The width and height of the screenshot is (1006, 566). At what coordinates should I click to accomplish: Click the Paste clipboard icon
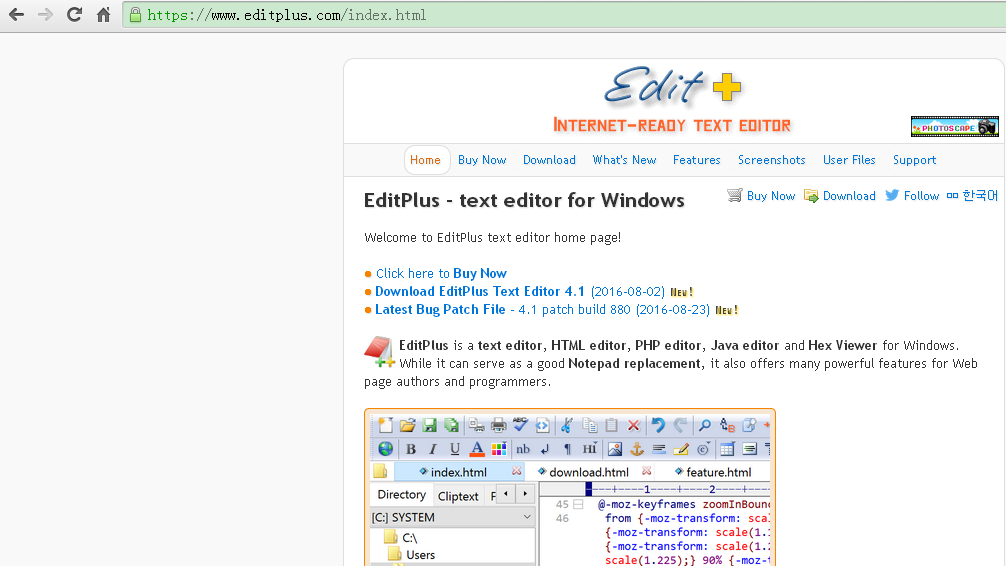[611, 425]
